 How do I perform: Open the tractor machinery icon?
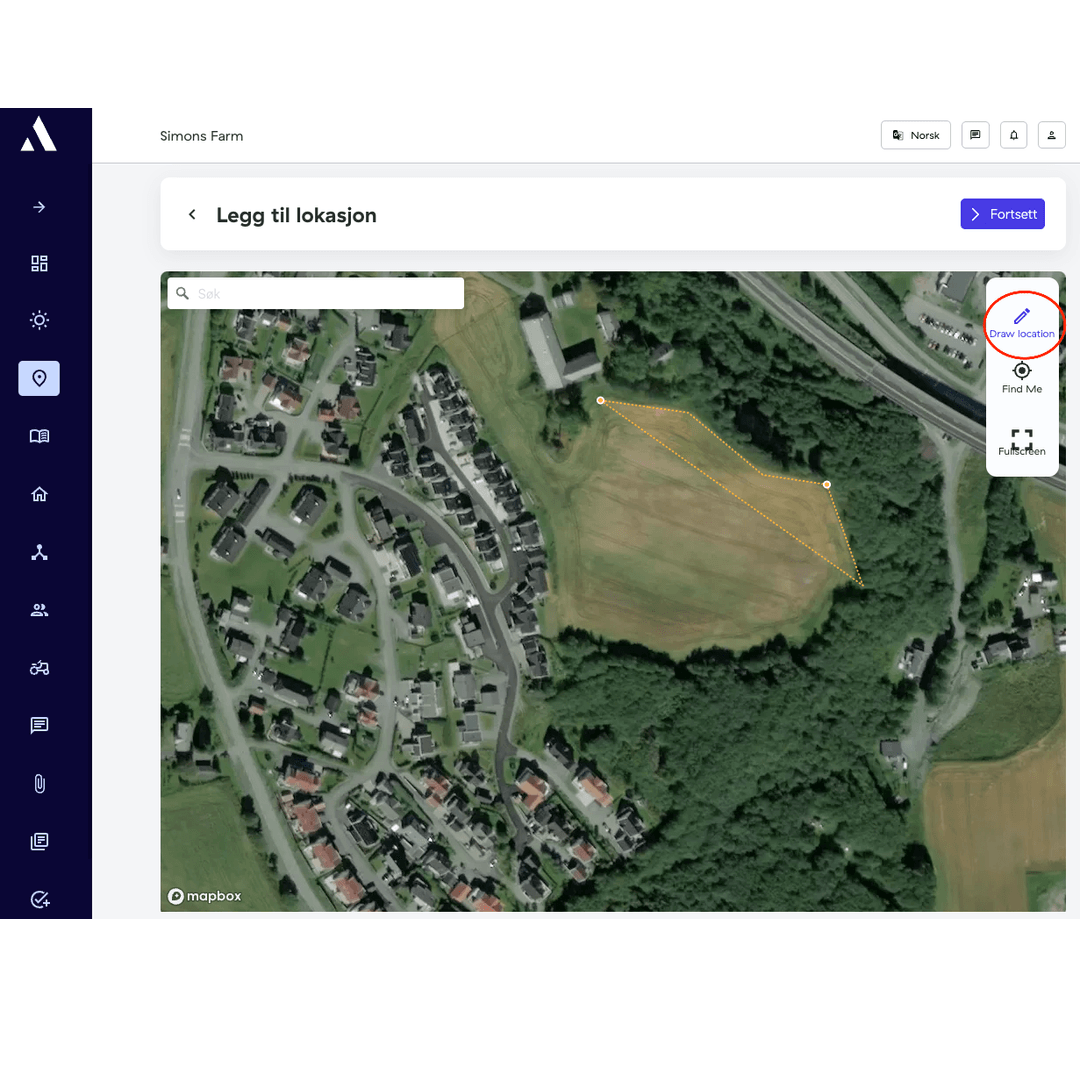click(x=39, y=667)
